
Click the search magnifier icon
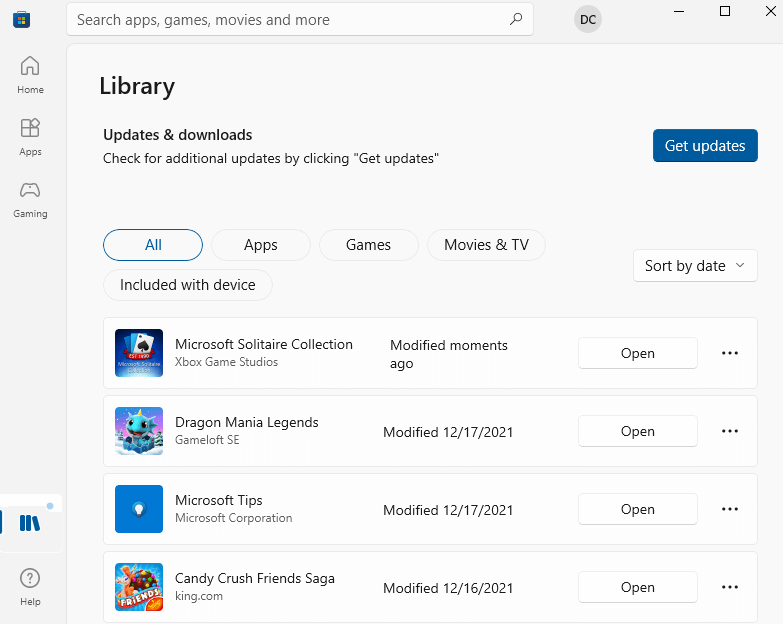point(516,19)
